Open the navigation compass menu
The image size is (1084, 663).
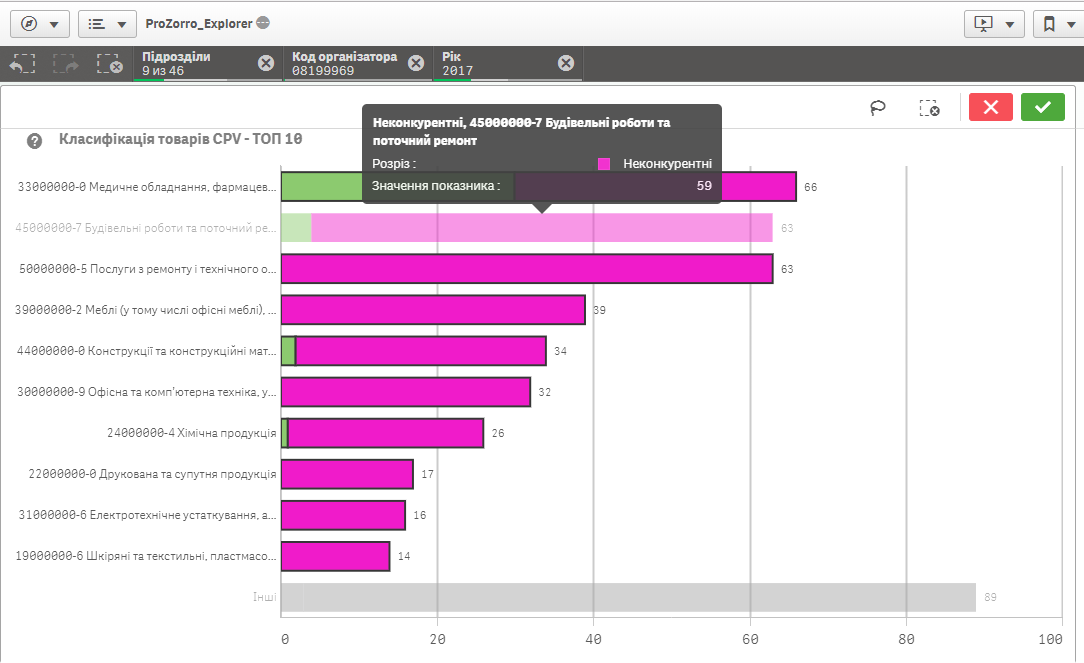(40, 24)
